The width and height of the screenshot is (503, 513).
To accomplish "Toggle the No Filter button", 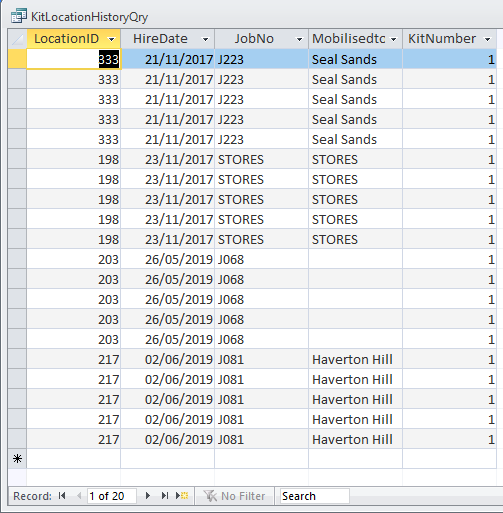I will point(234,496).
